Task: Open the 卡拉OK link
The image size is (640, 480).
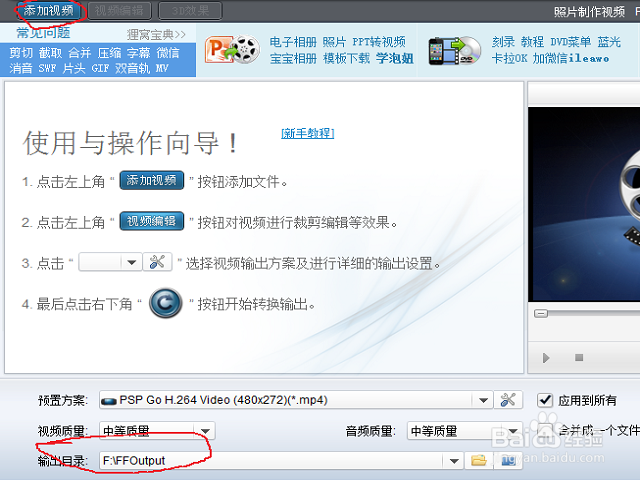Action: 509,58
